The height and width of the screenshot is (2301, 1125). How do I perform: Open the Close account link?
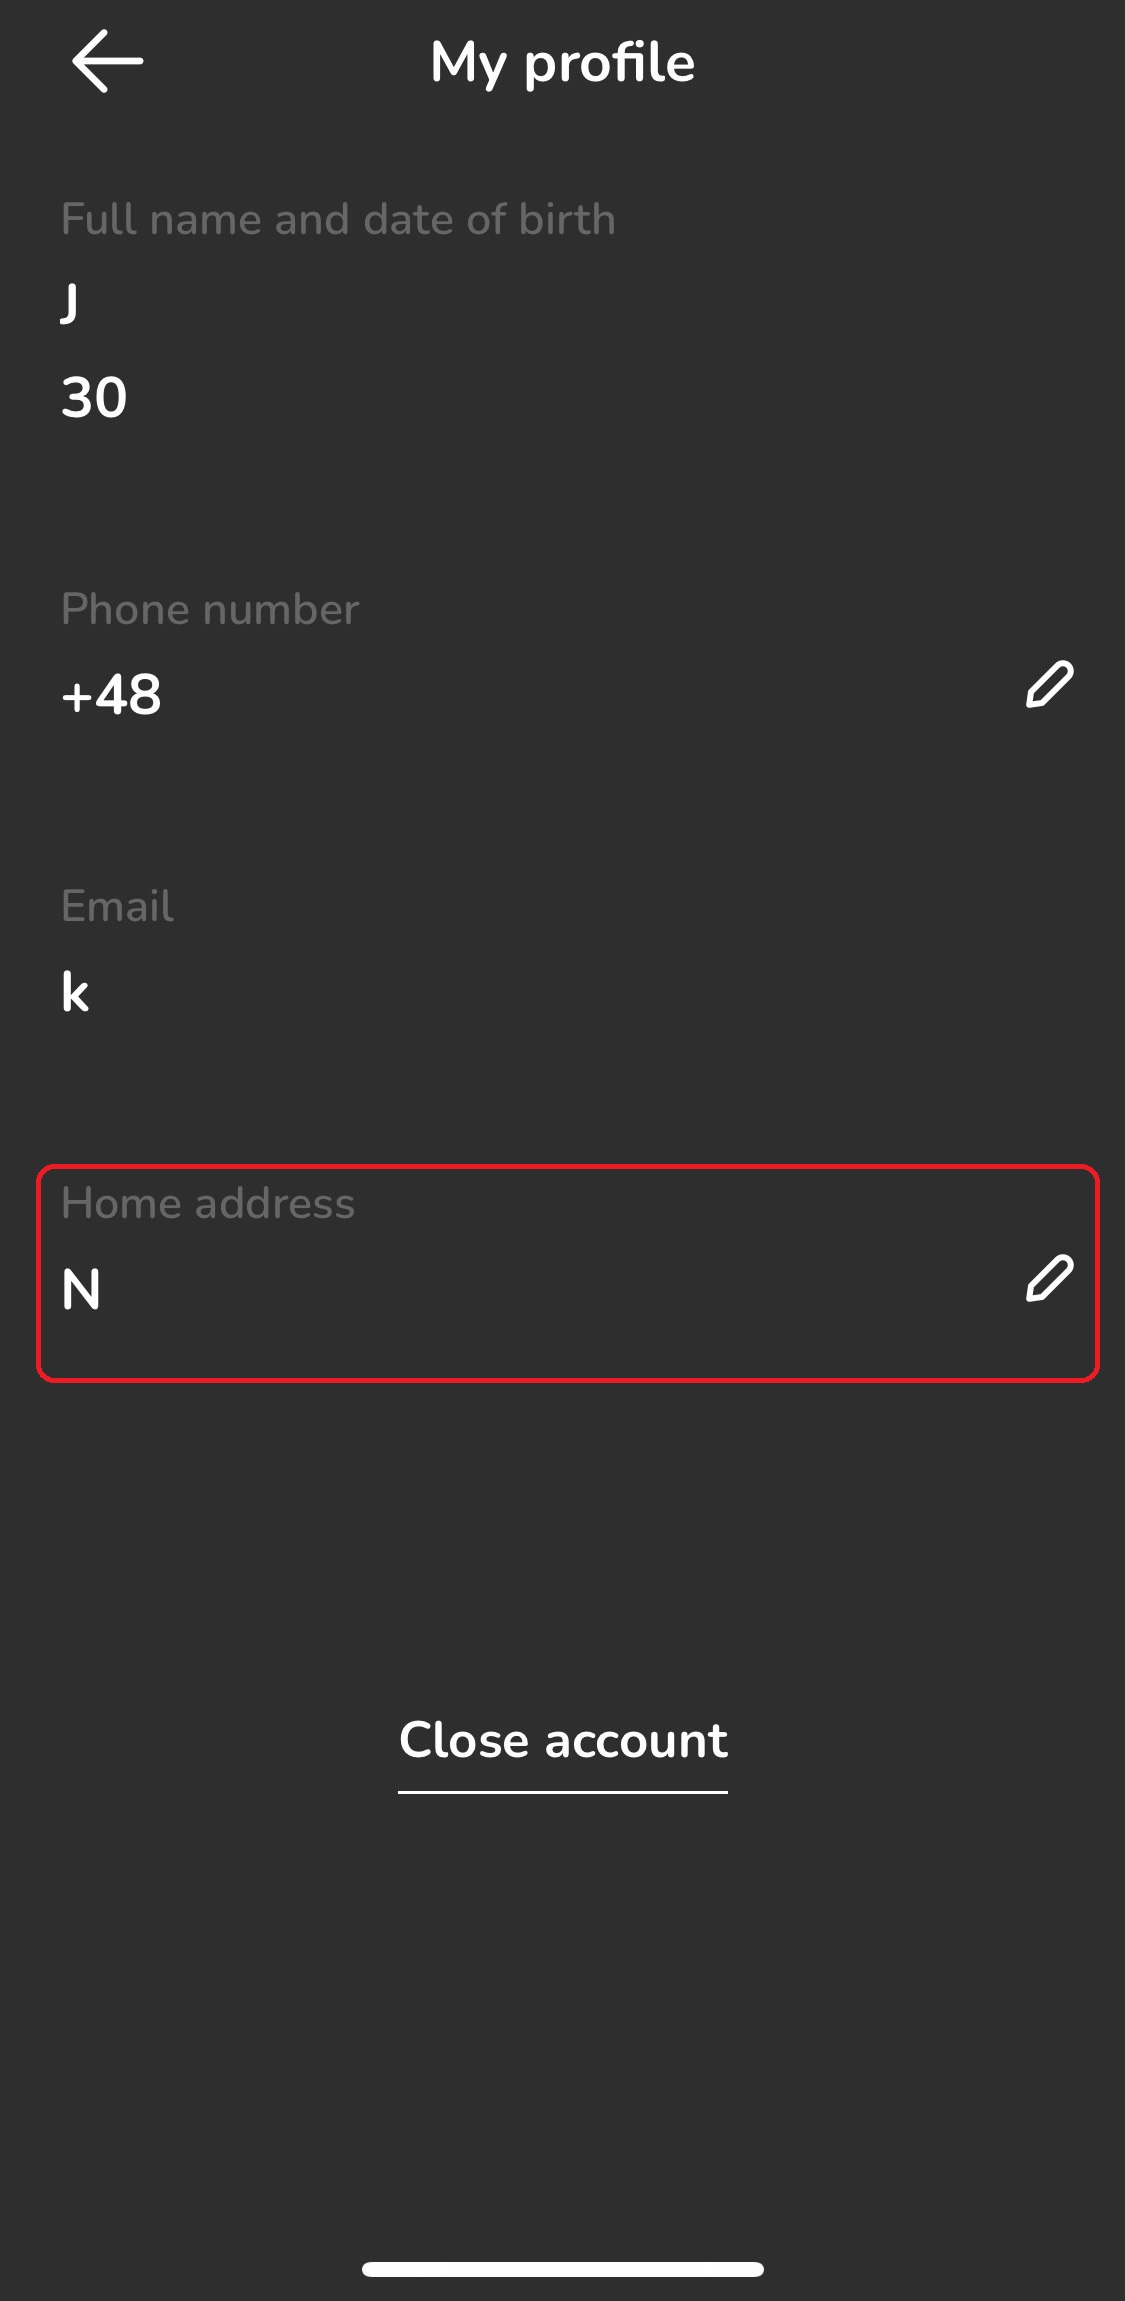coord(563,1741)
